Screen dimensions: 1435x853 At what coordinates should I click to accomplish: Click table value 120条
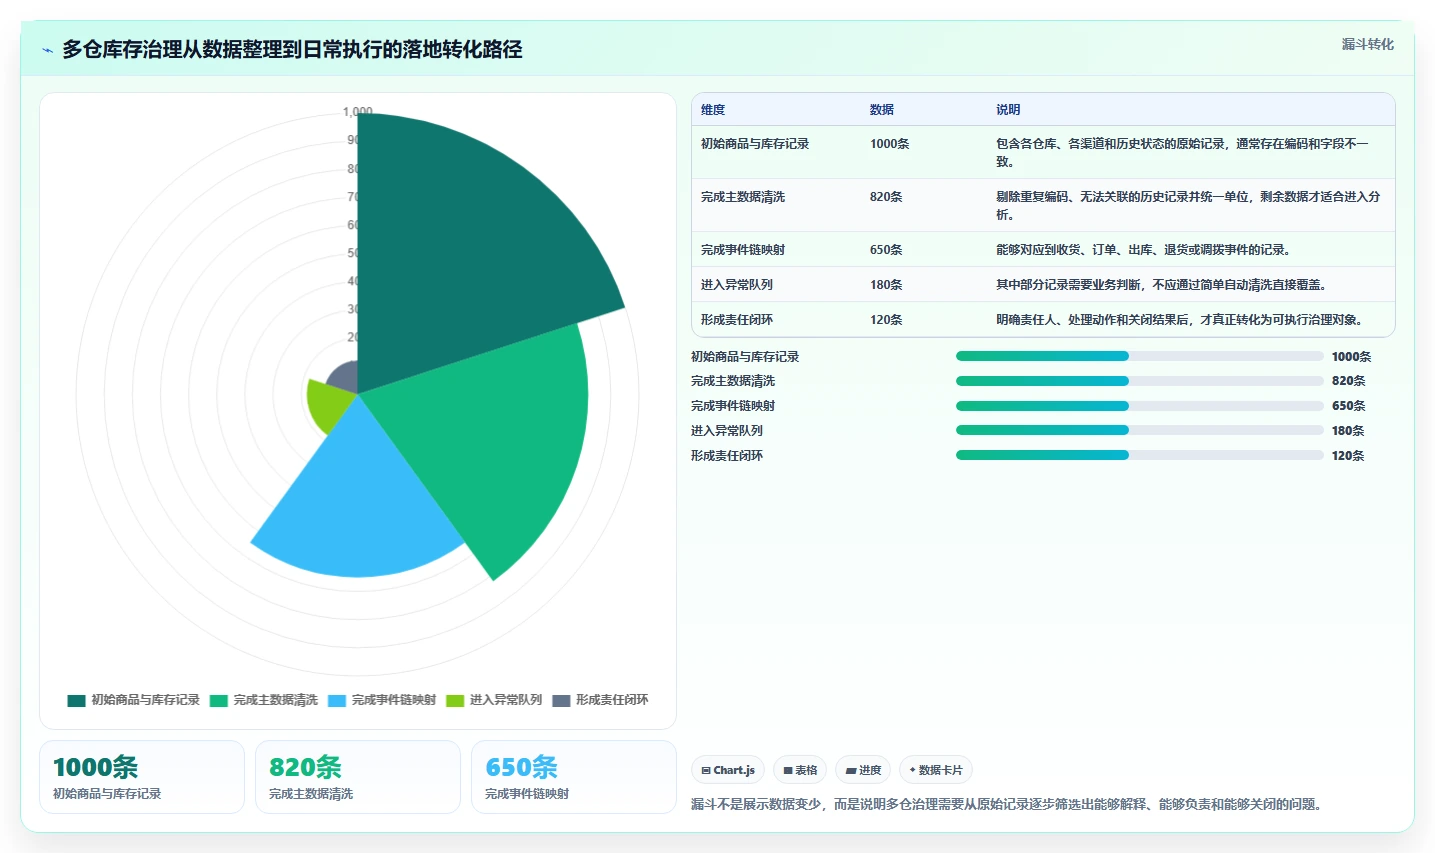pyautogui.click(x=886, y=320)
